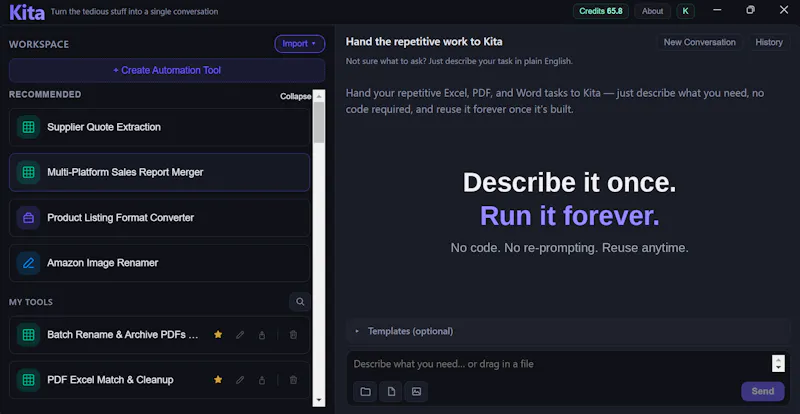The height and width of the screenshot is (414, 800).
Task: Click 'Hand the repetitive work to Kita' title
Action: tap(424, 42)
